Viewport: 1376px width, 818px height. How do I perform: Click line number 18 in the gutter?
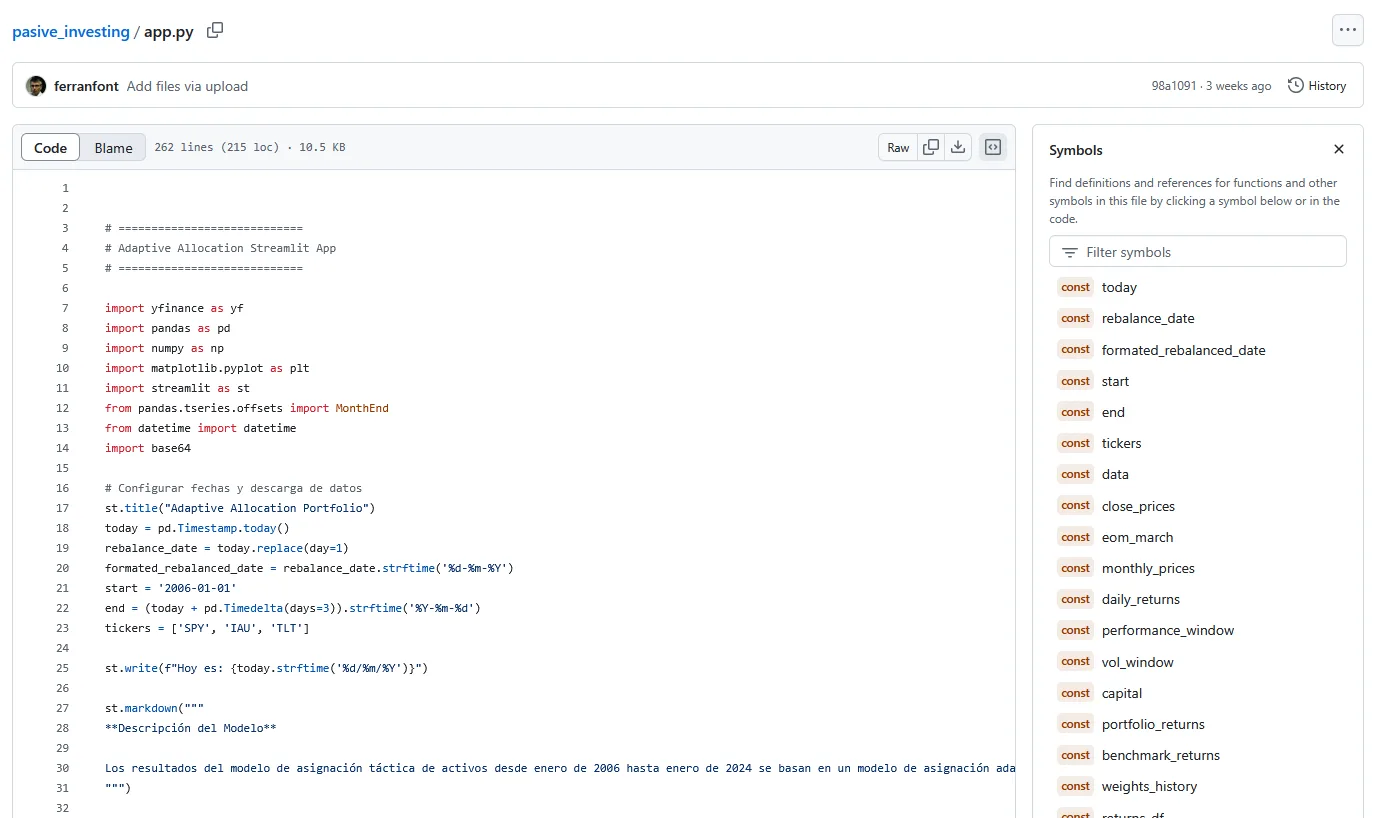(65, 528)
